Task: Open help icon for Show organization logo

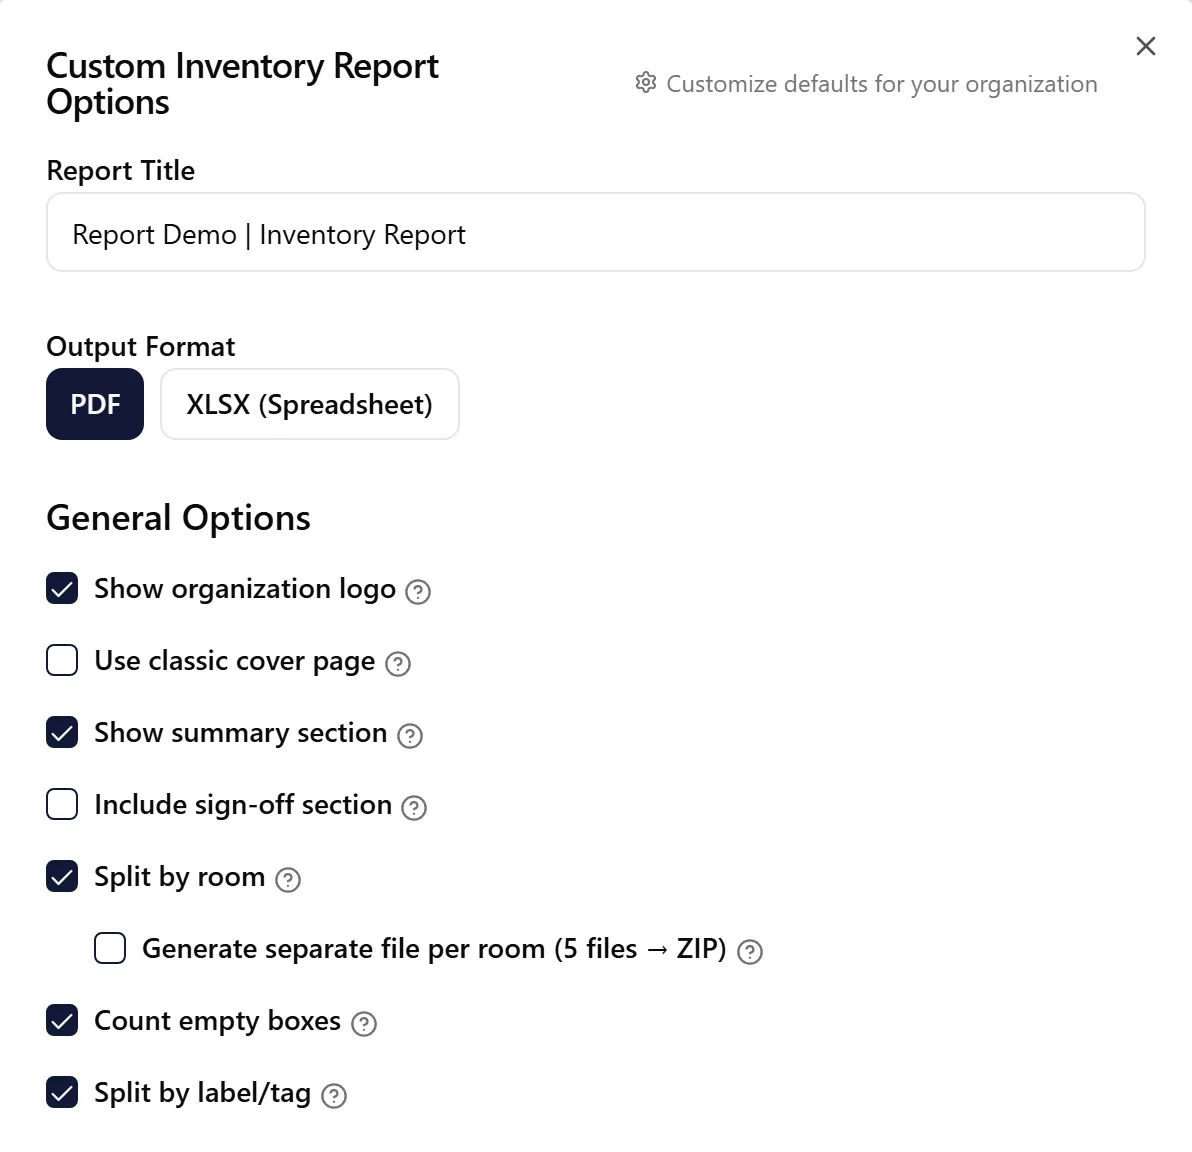Action: (x=417, y=592)
